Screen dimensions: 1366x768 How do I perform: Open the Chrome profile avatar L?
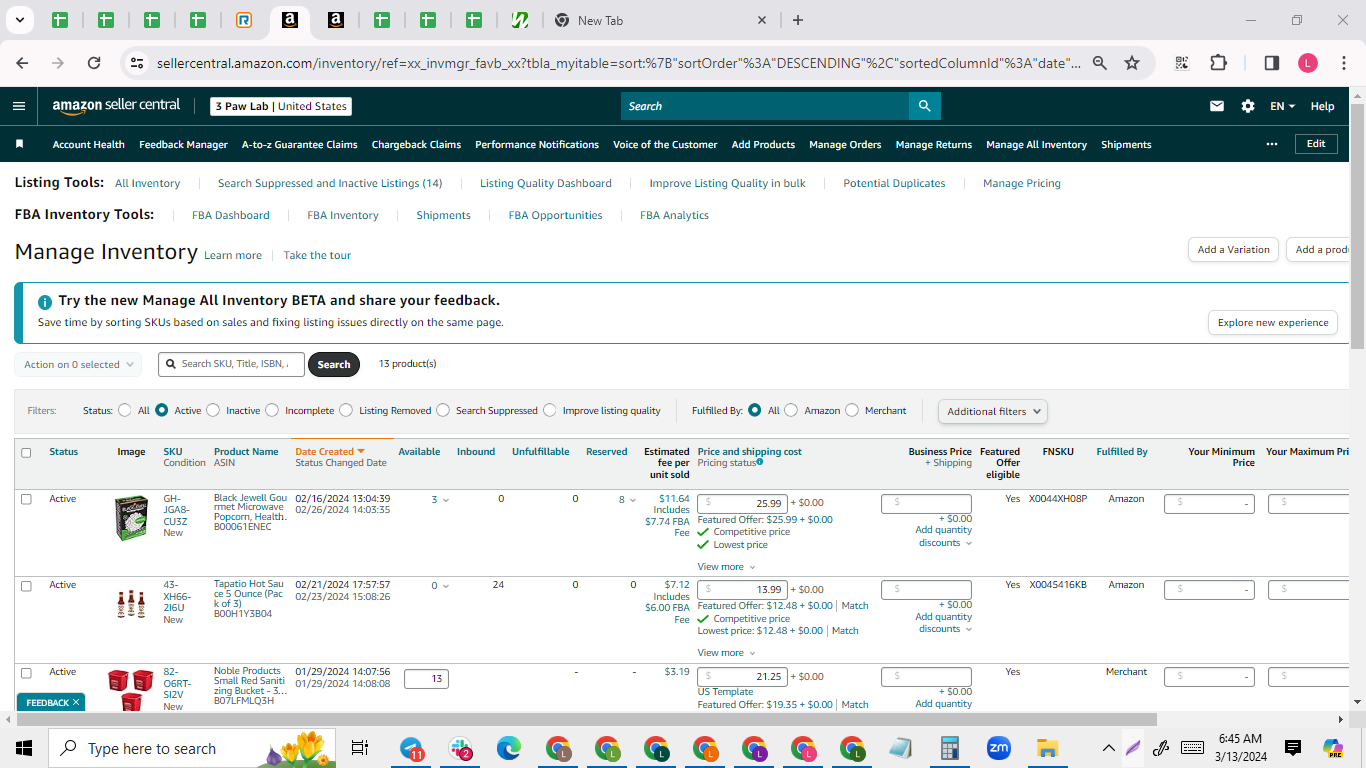[1308, 63]
